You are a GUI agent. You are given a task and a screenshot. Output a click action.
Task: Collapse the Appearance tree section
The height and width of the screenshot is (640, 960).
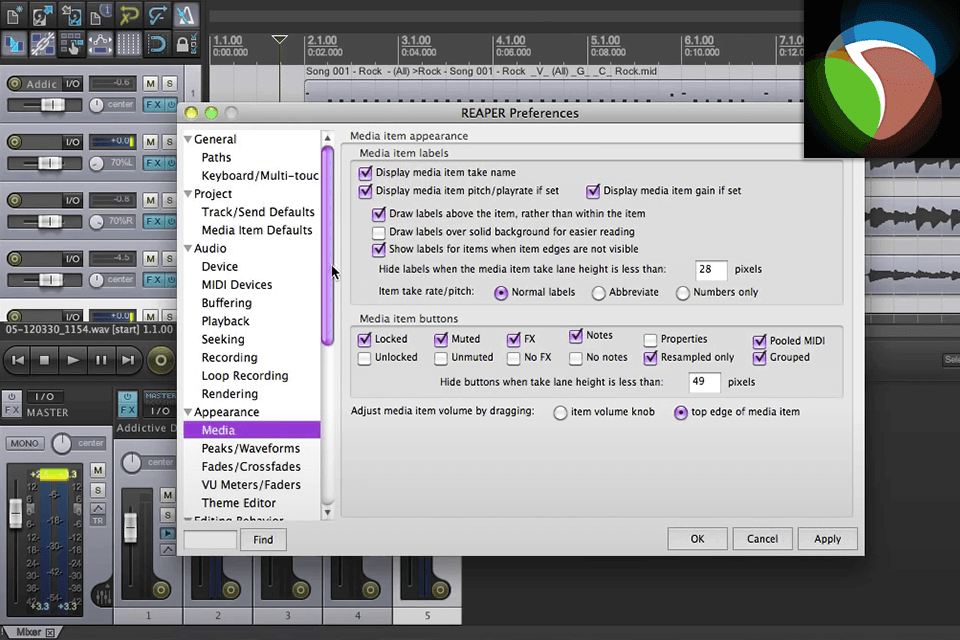click(x=188, y=412)
